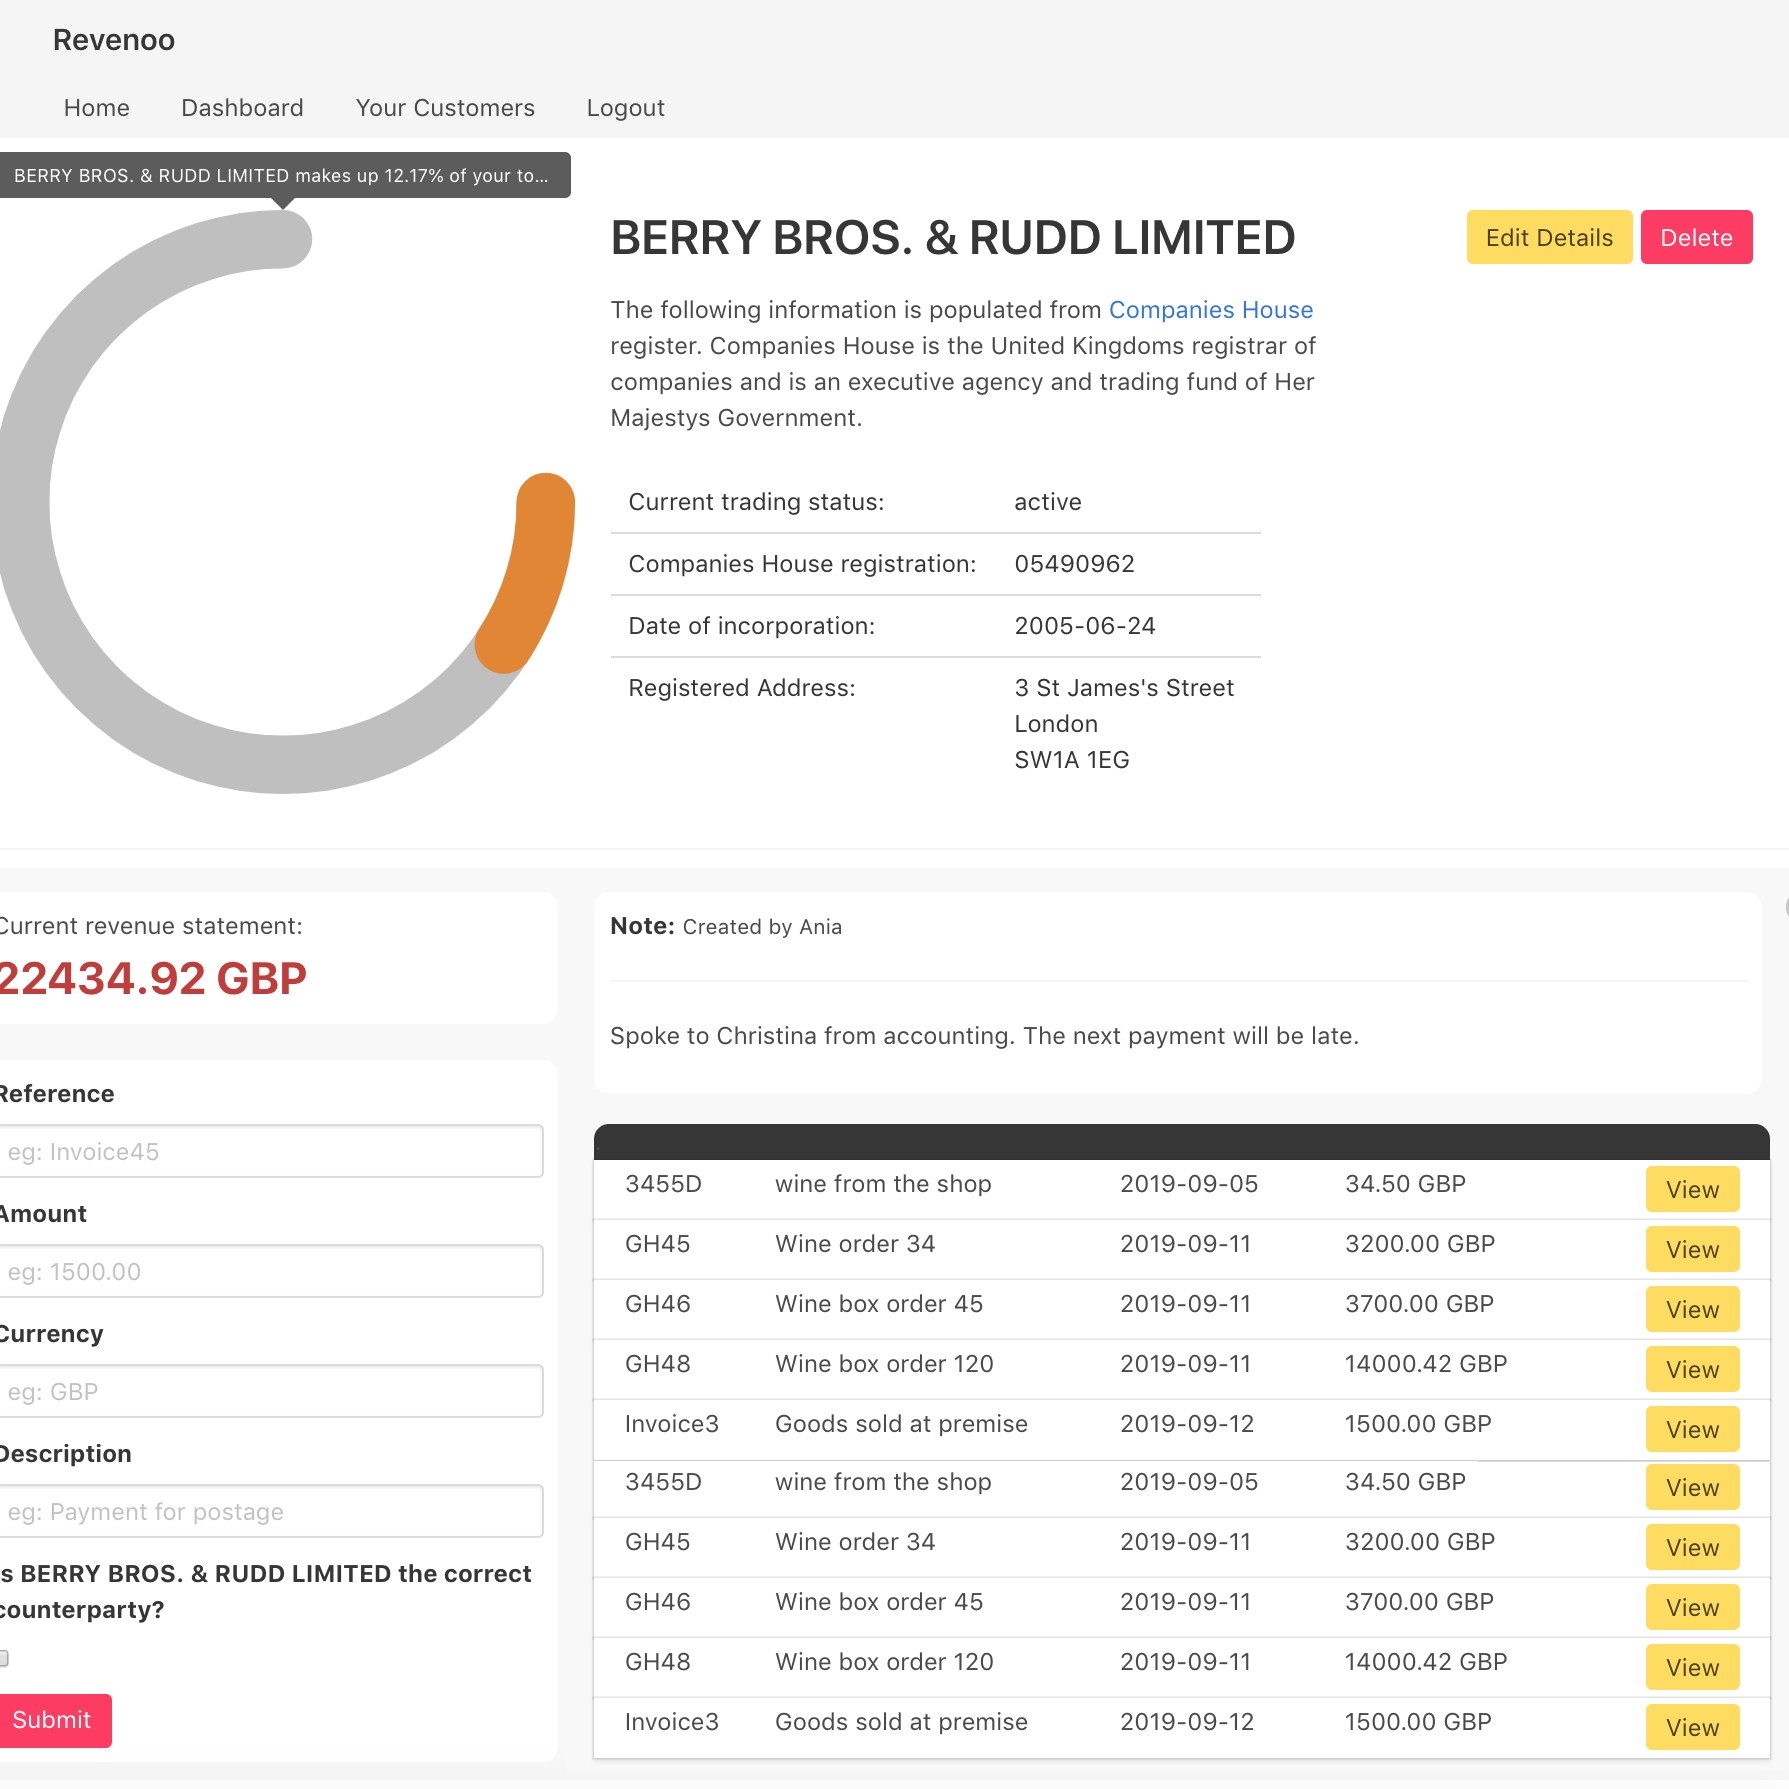Click the Edit Details button
Viewport: 1789px width, 1789px height.
1549,237
